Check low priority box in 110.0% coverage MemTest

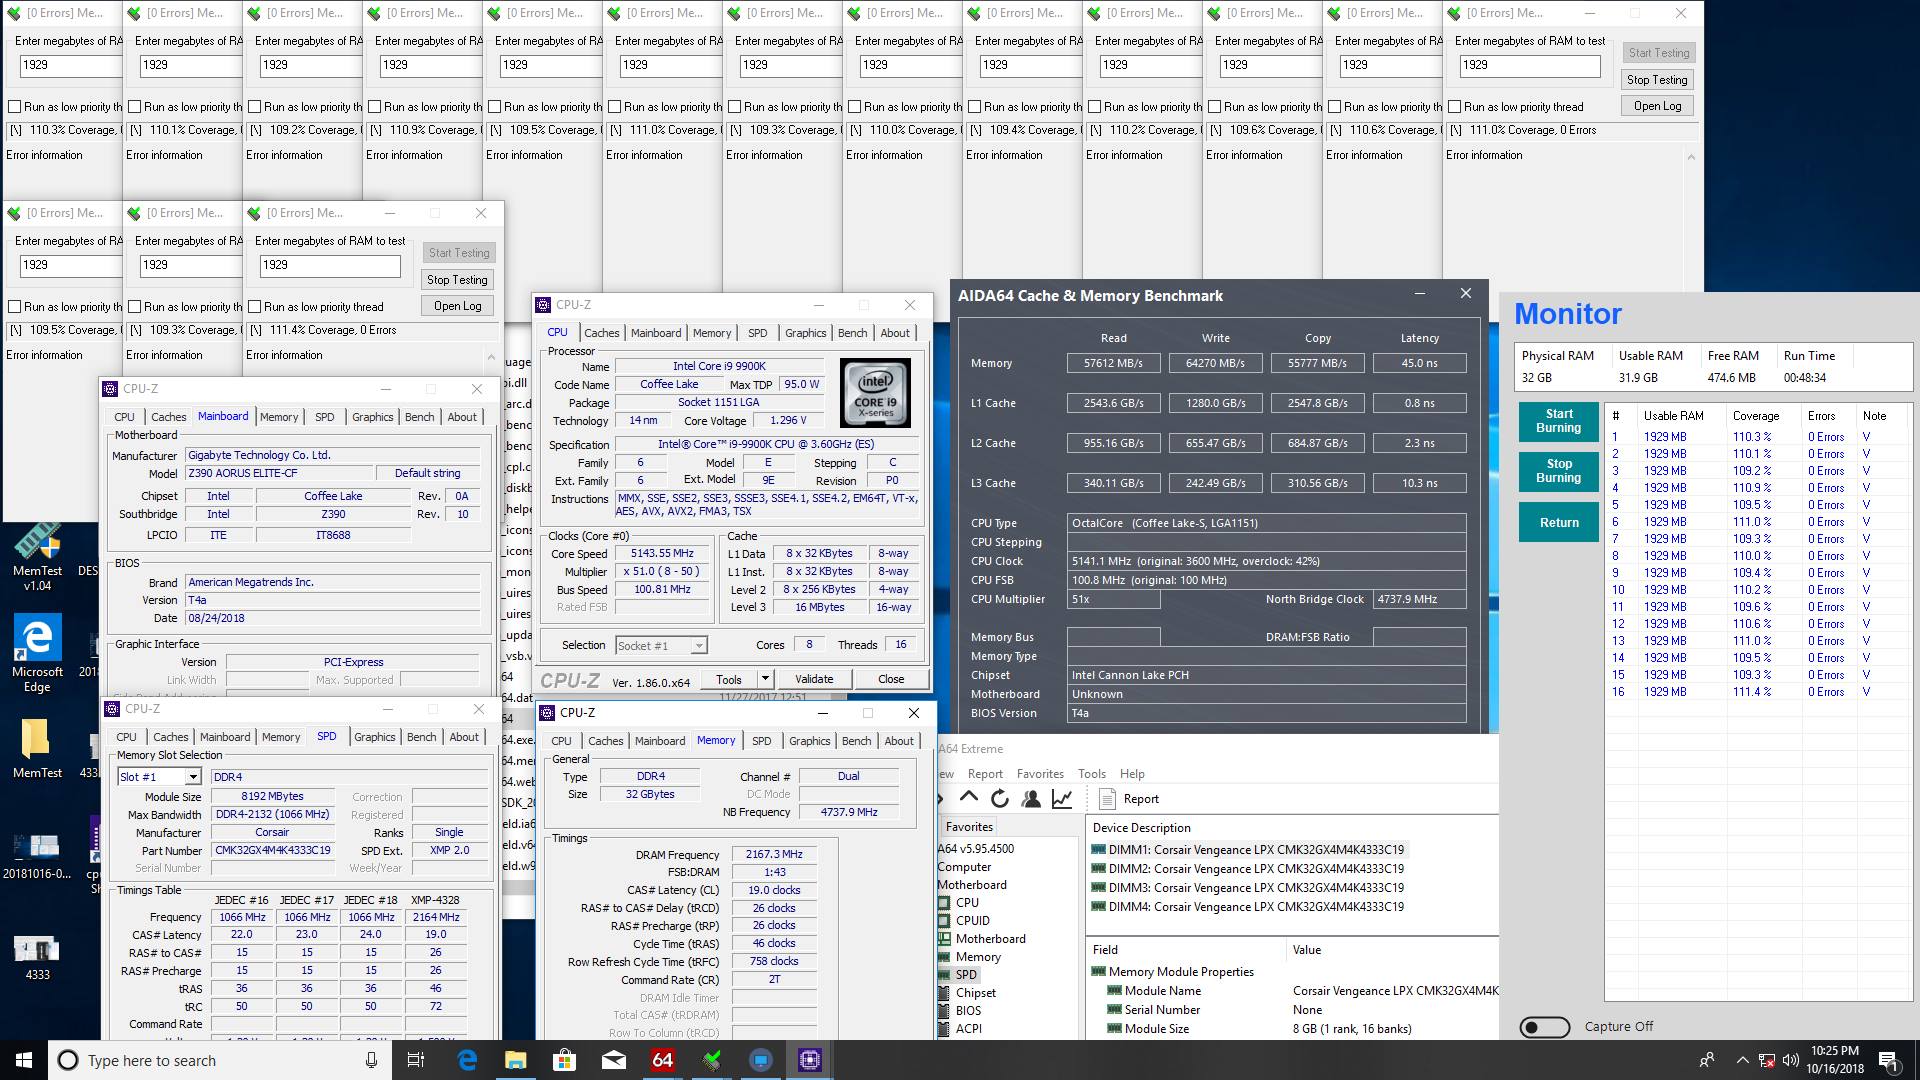(x=855, y=107)
